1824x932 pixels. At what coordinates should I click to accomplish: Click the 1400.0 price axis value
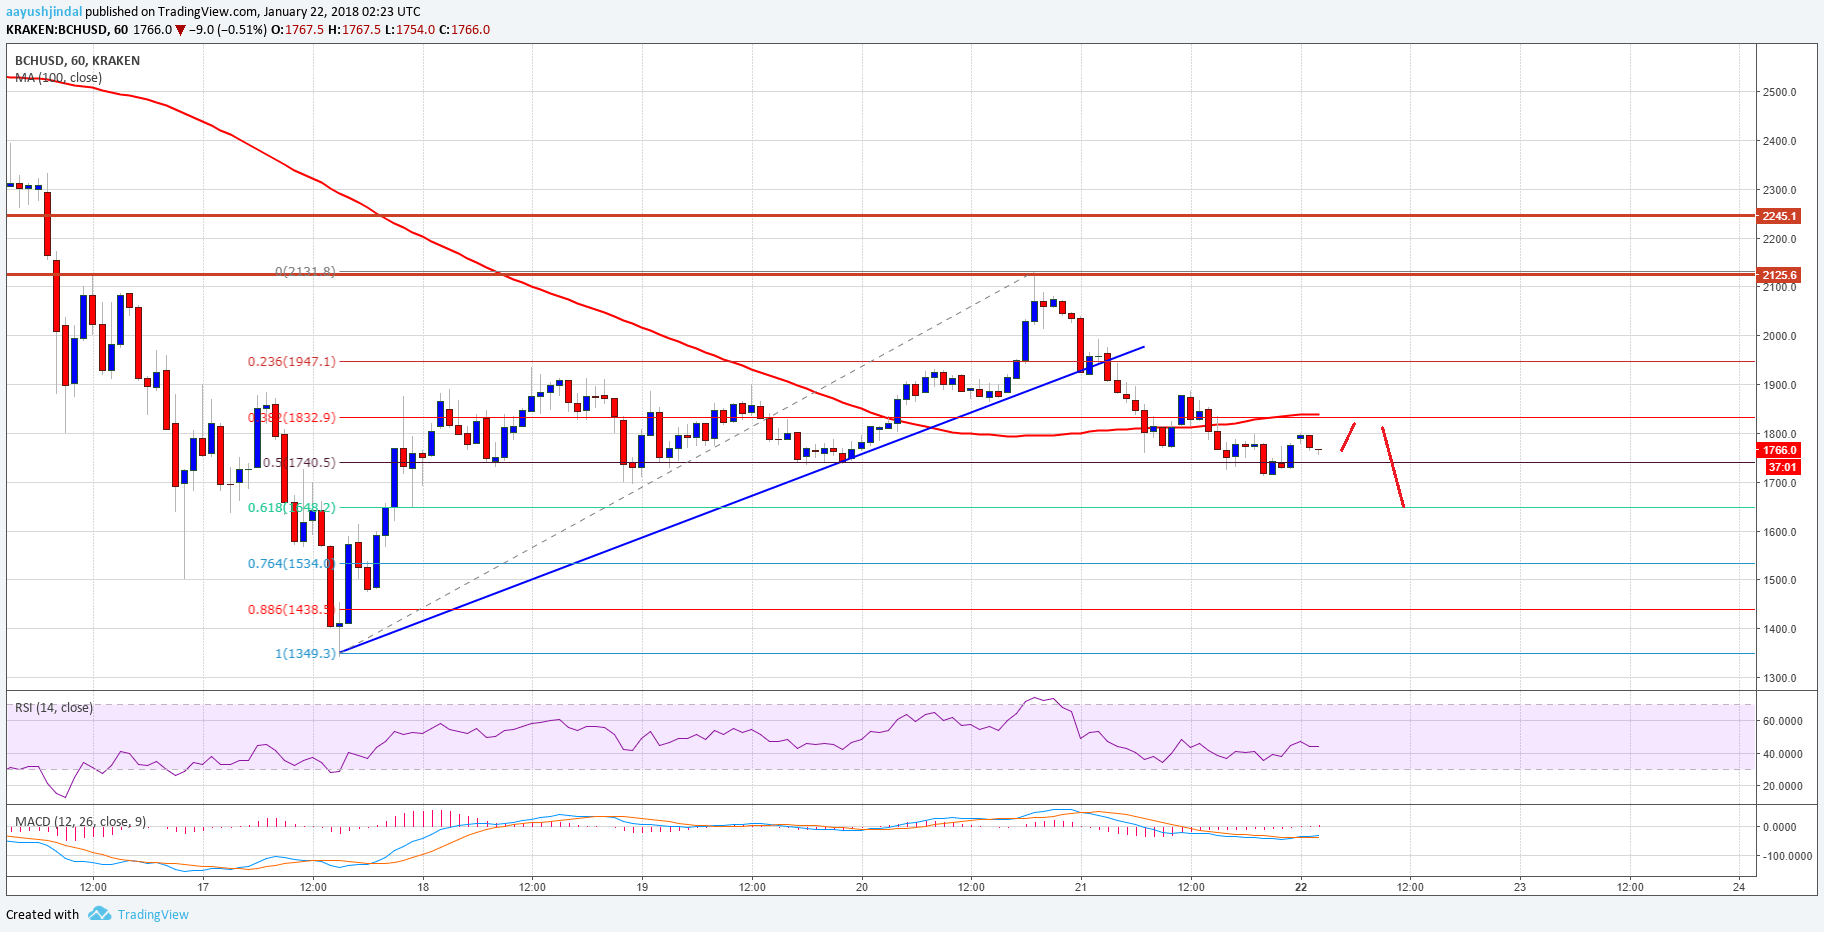(x=1780, y=629)
